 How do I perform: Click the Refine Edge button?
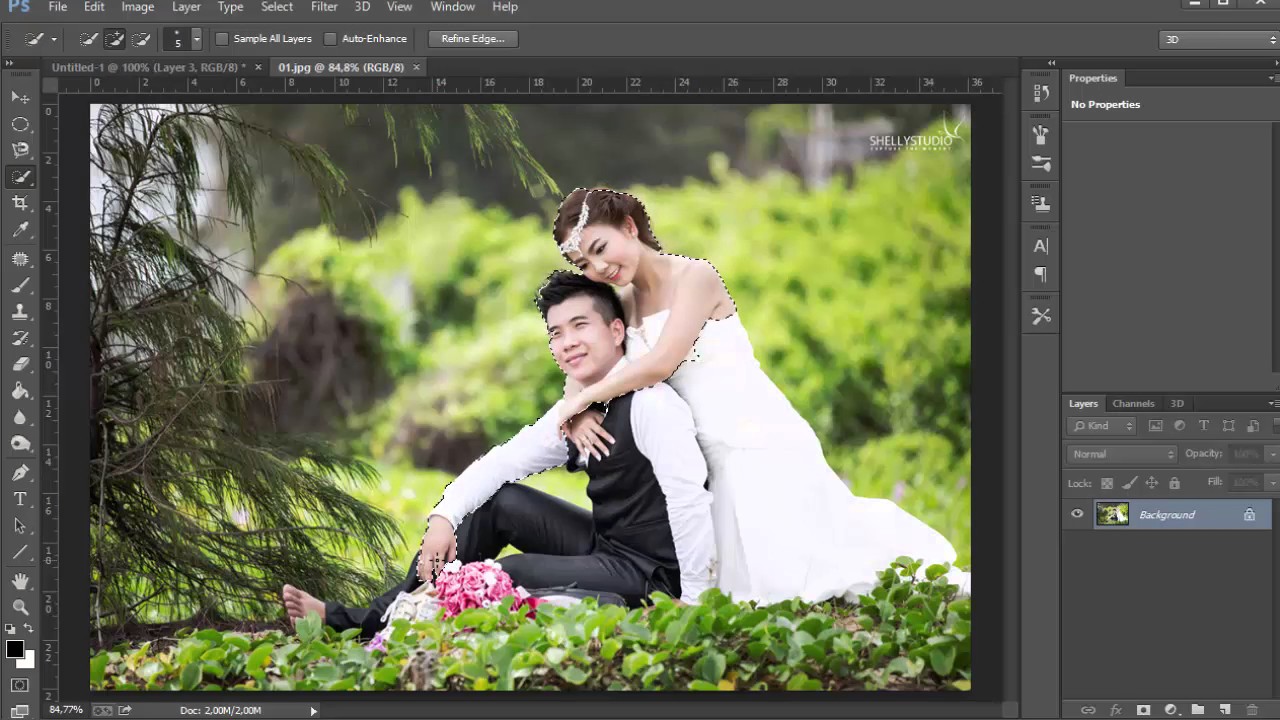[x=473, y=39]
